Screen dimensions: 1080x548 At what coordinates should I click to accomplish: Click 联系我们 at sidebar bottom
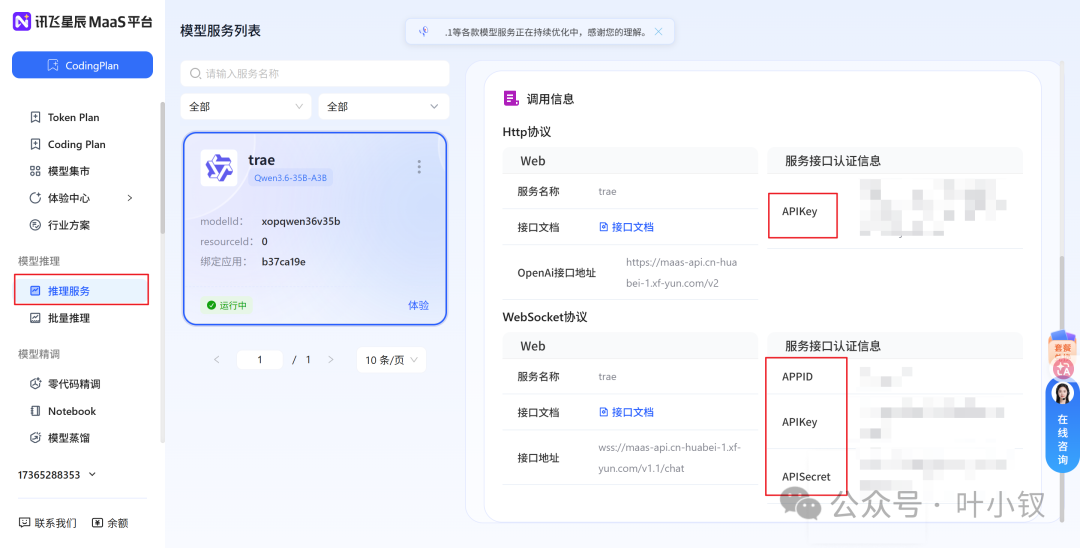48,523
